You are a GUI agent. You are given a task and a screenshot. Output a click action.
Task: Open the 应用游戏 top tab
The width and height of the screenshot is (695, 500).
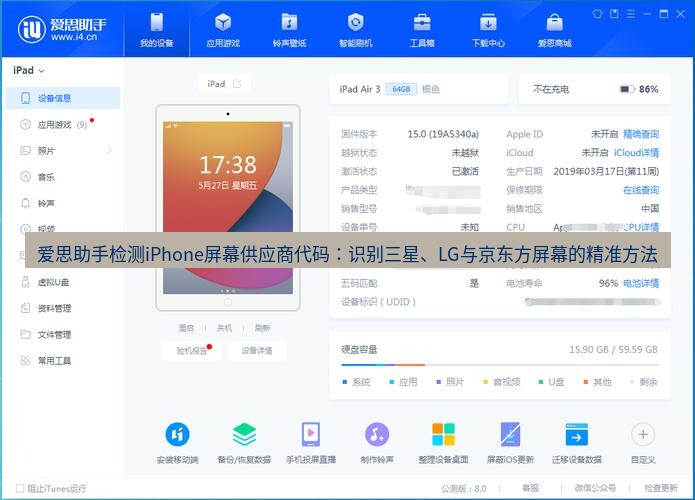coord(223,29)
